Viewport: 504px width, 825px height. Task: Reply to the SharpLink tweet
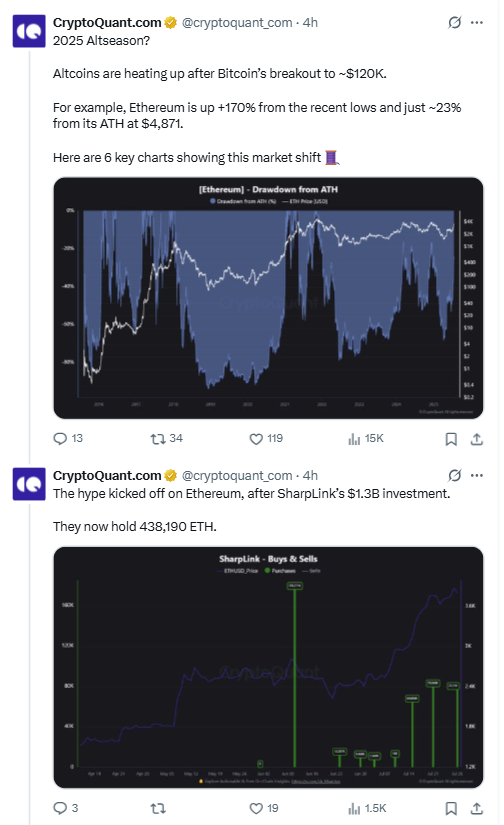(x=61, y=808)
